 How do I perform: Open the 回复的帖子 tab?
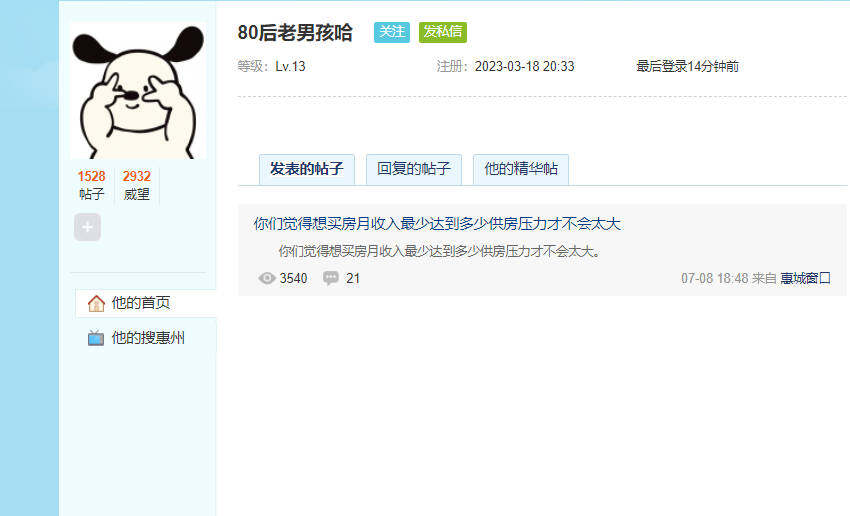click(414, 169)
